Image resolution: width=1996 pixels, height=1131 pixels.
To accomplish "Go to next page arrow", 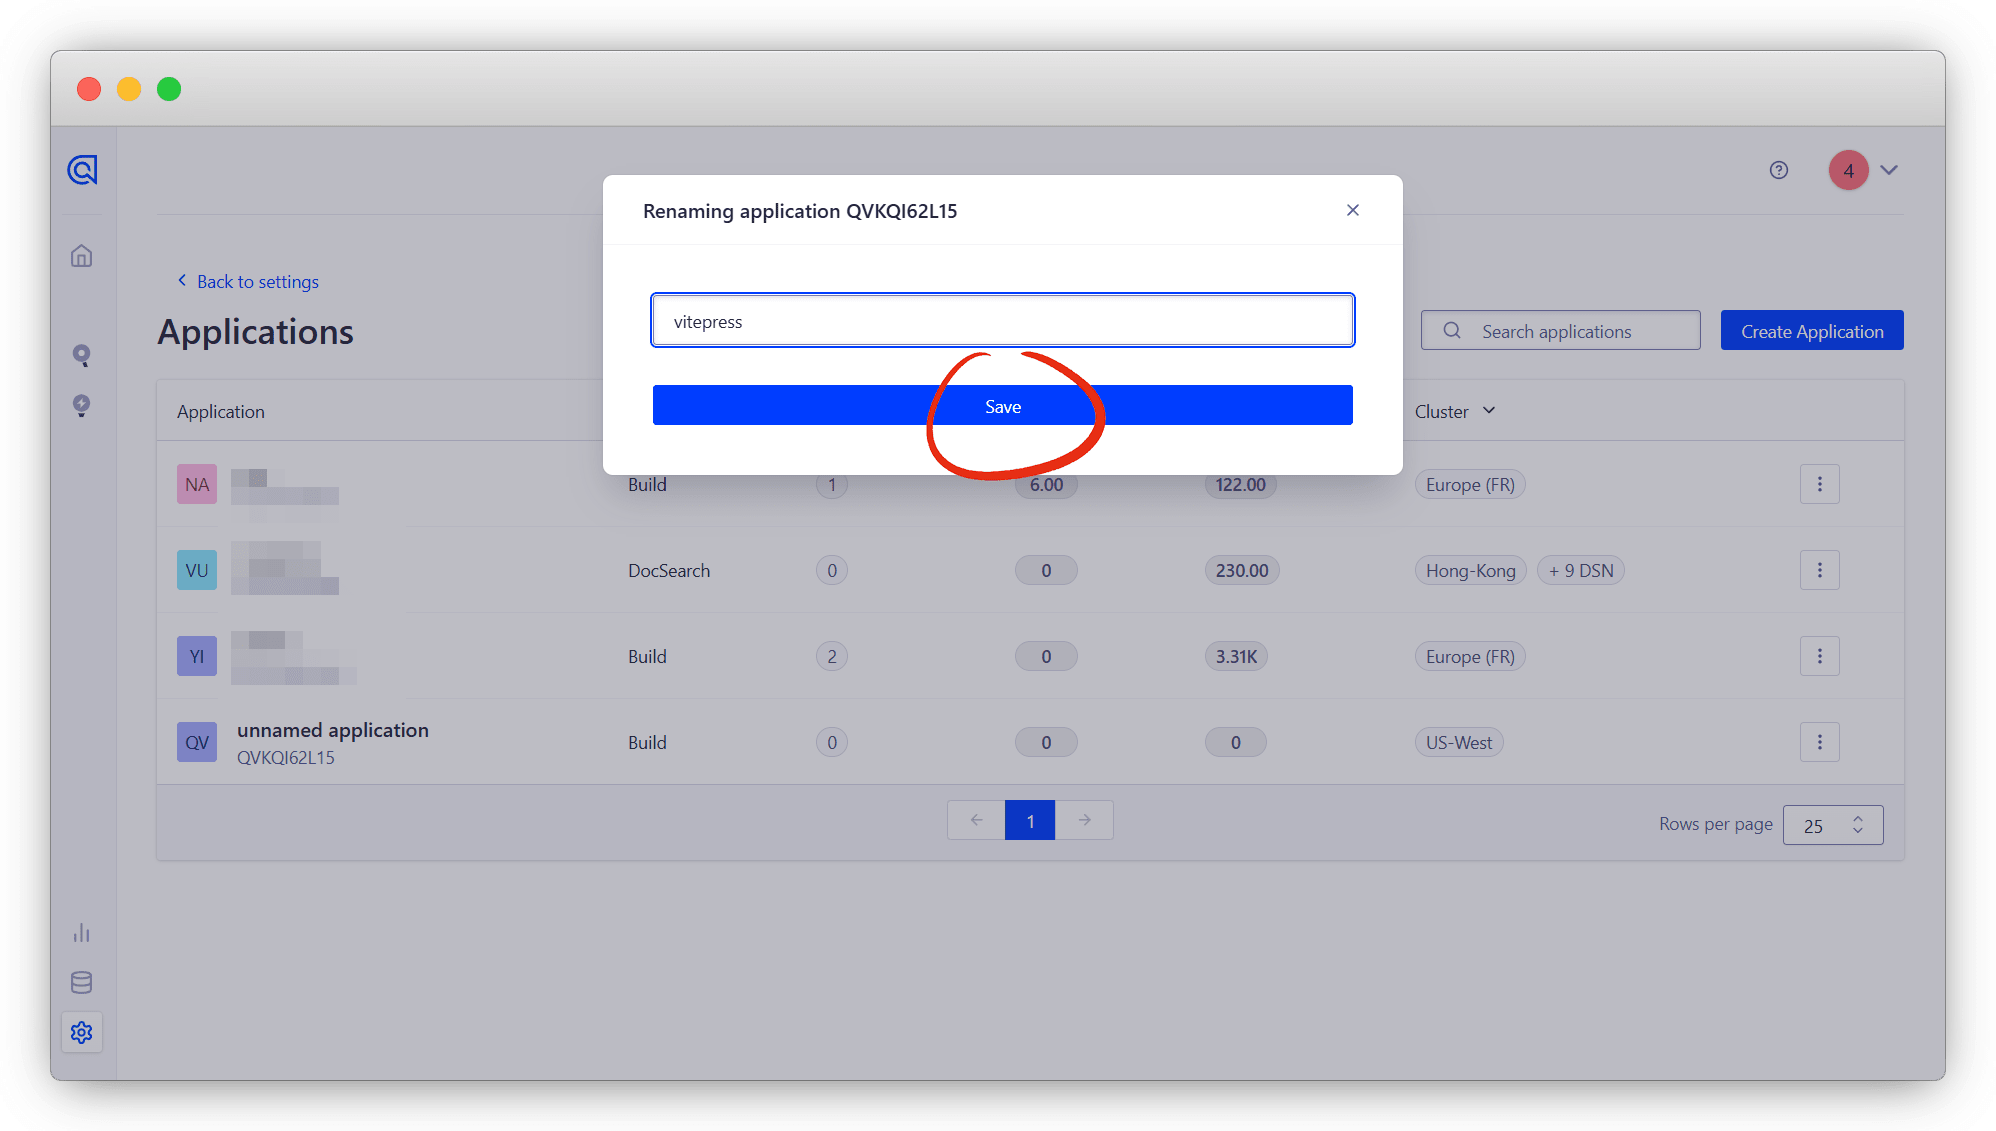I will [x=1084, y=820].
